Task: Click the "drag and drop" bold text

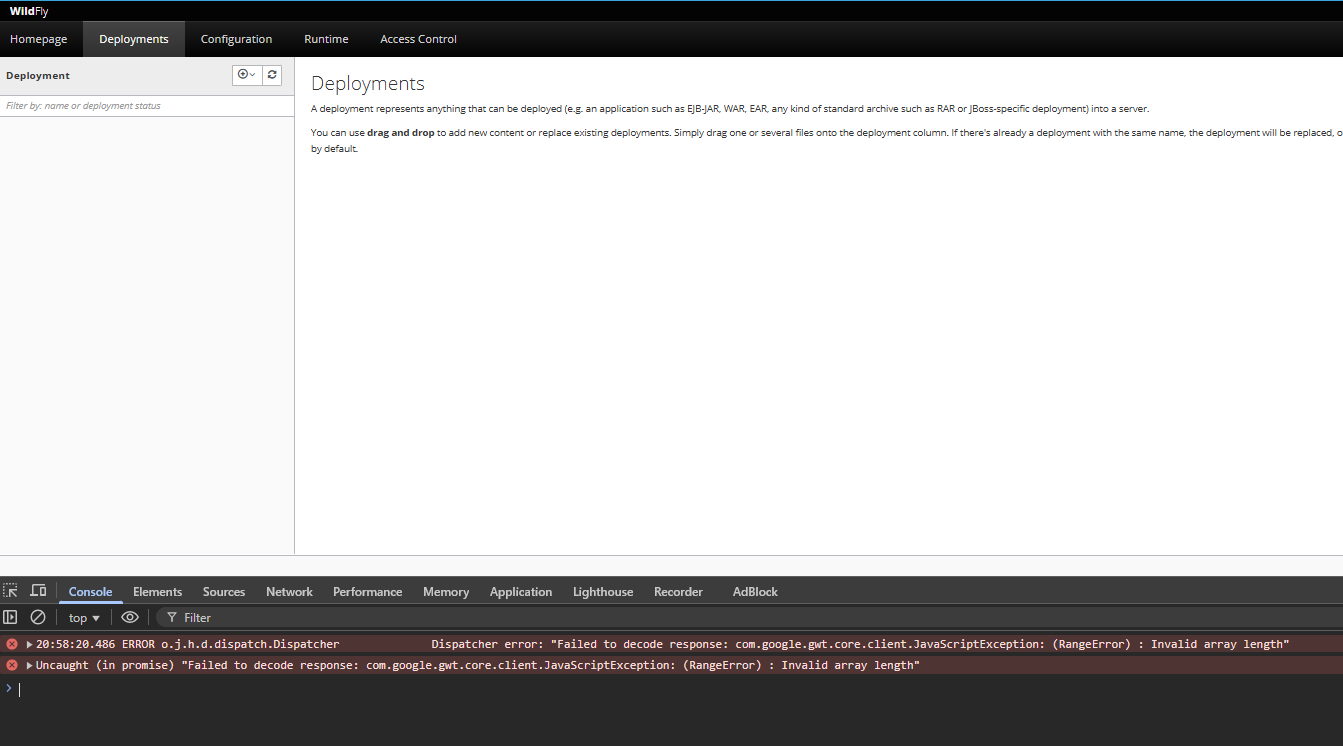Action: (x=401, y=132)
